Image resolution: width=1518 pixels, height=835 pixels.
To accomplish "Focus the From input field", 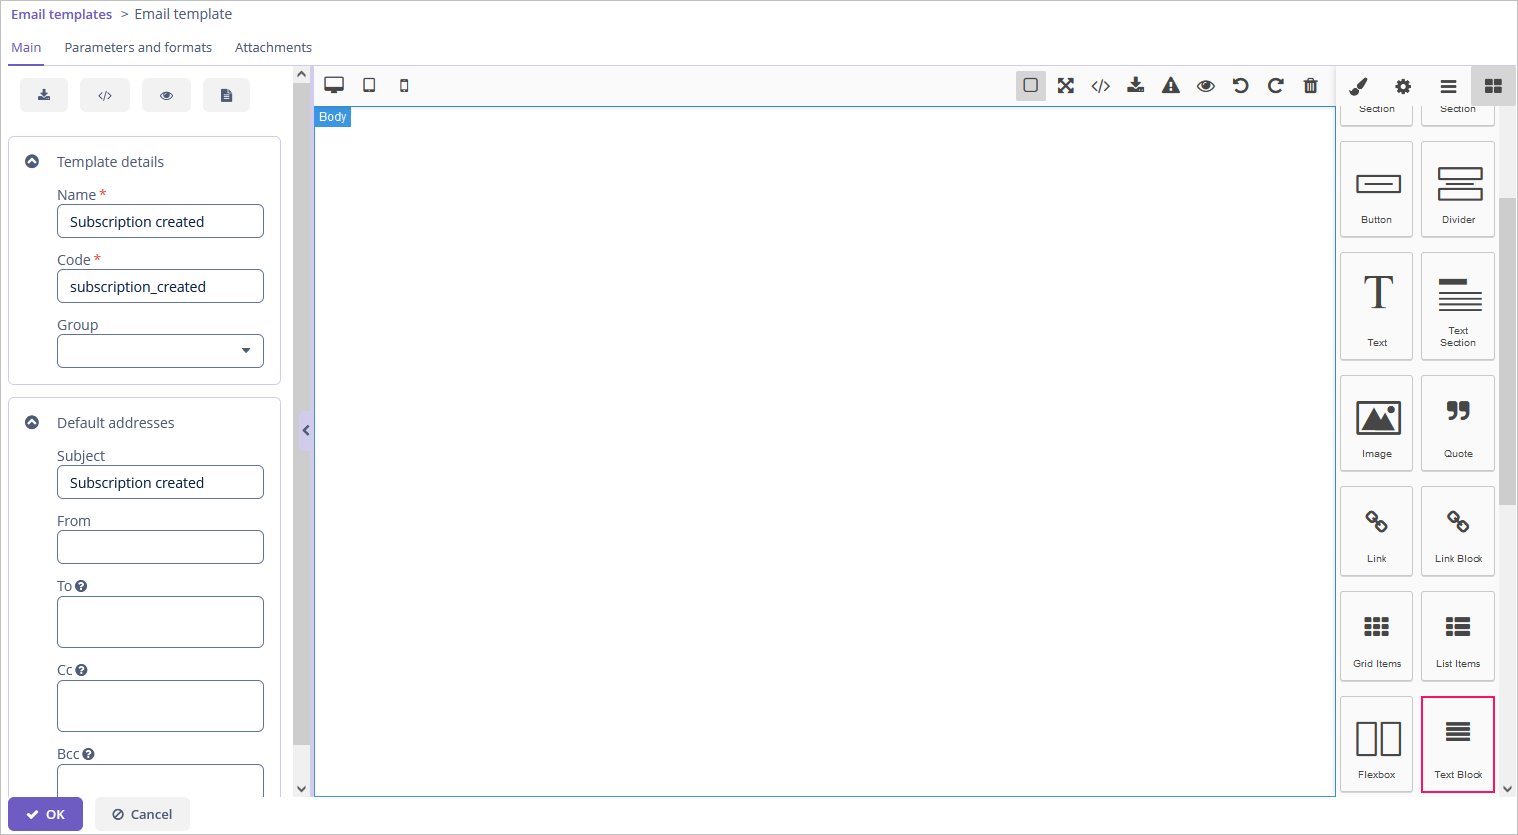I will tap(160, 547).
